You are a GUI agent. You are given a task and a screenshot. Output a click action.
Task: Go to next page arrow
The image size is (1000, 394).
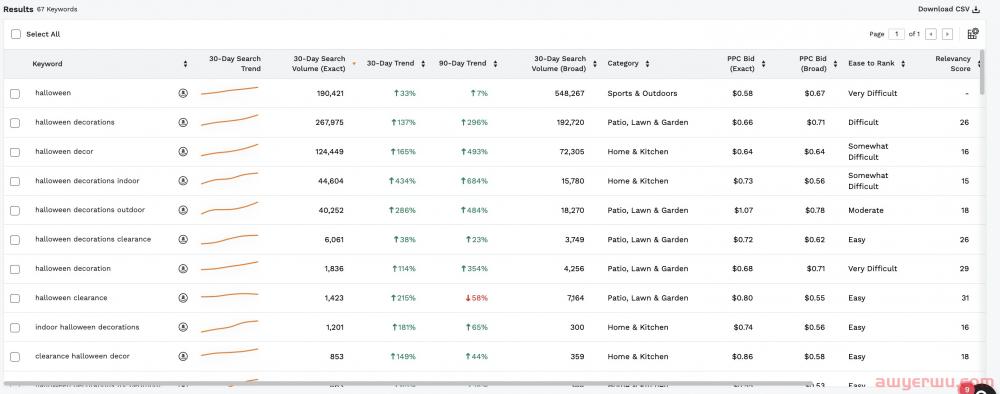(x=948, y=34)
